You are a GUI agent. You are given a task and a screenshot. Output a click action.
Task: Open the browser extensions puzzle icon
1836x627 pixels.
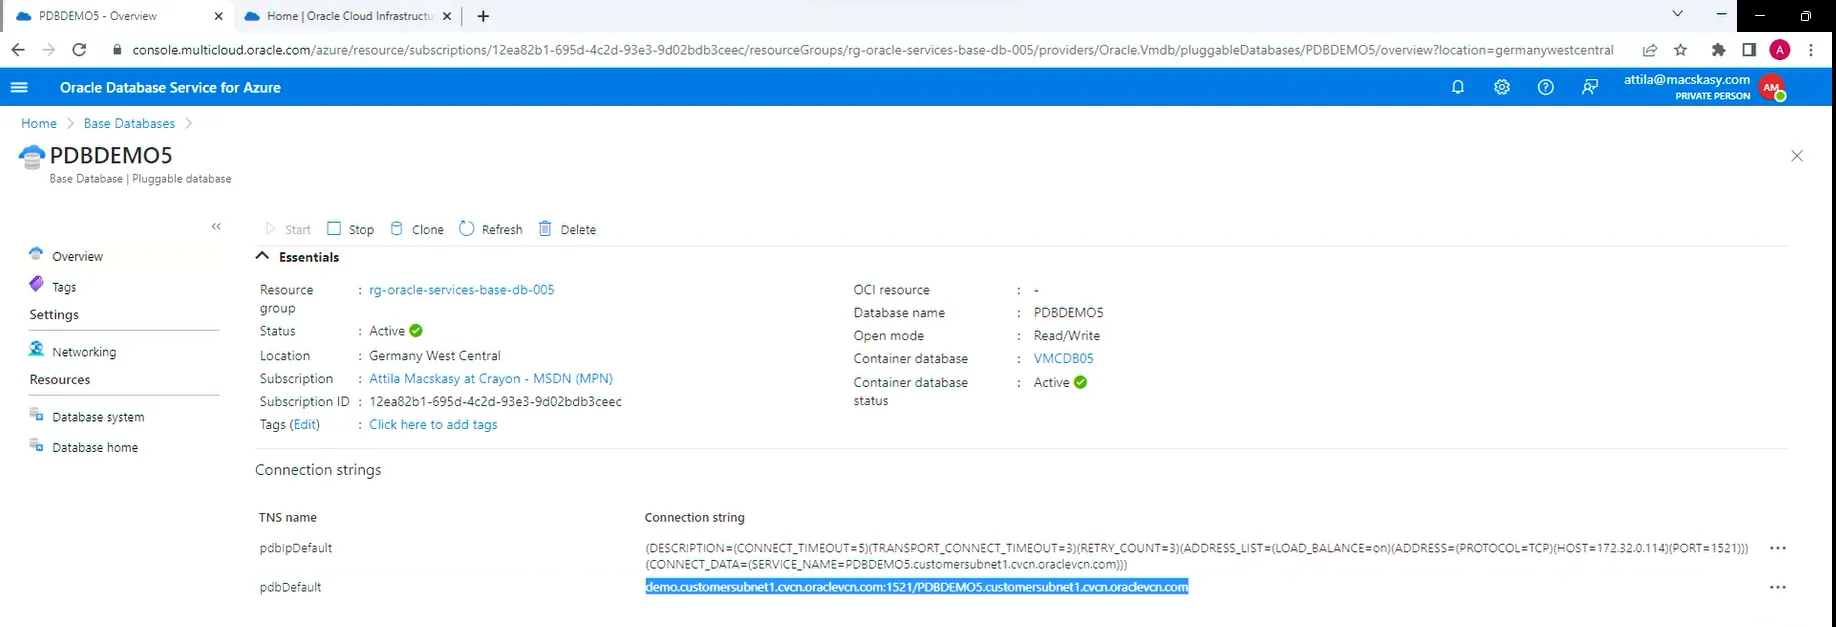click(x=1718, y=49)
